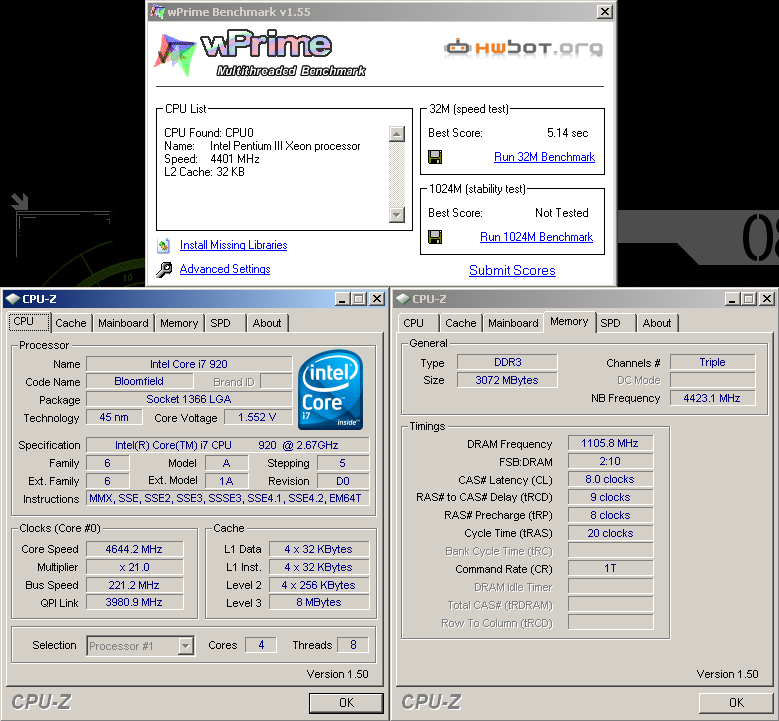Click the NB Frequency value '4423.1 MHz'
779x721 pixels.
[x=712, y=398]
